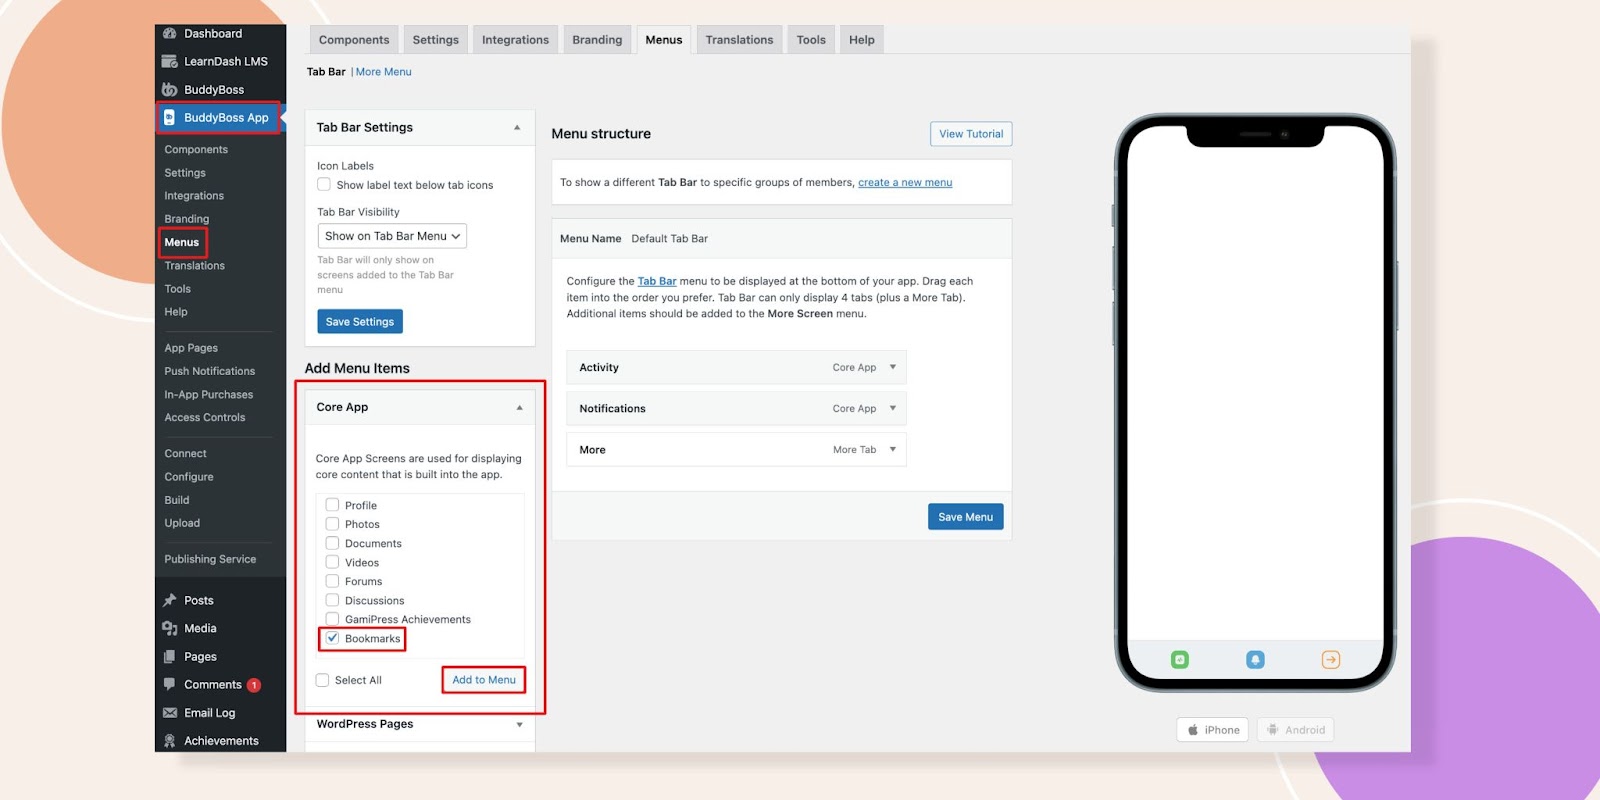Follow the Tab Bar link in description
This screenshot has height=800, width=1600.
point(657,281)
